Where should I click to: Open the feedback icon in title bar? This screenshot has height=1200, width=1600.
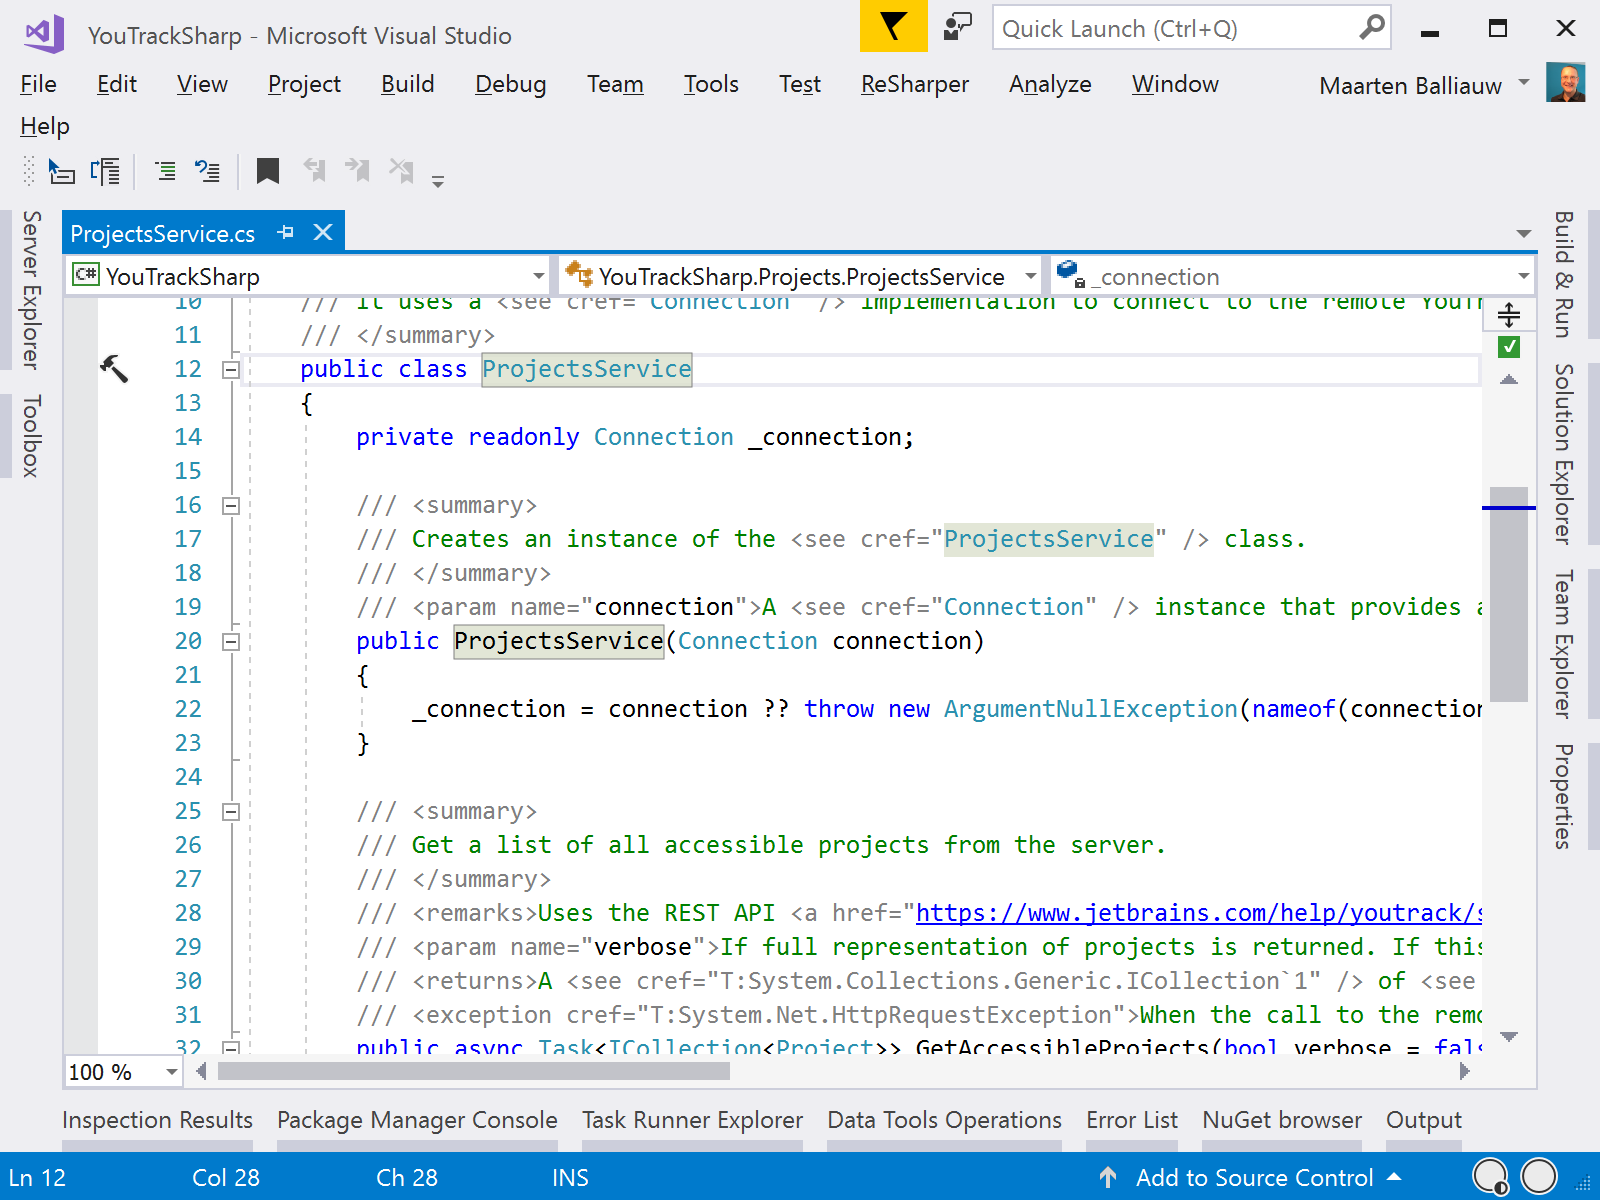pos(957,27)
